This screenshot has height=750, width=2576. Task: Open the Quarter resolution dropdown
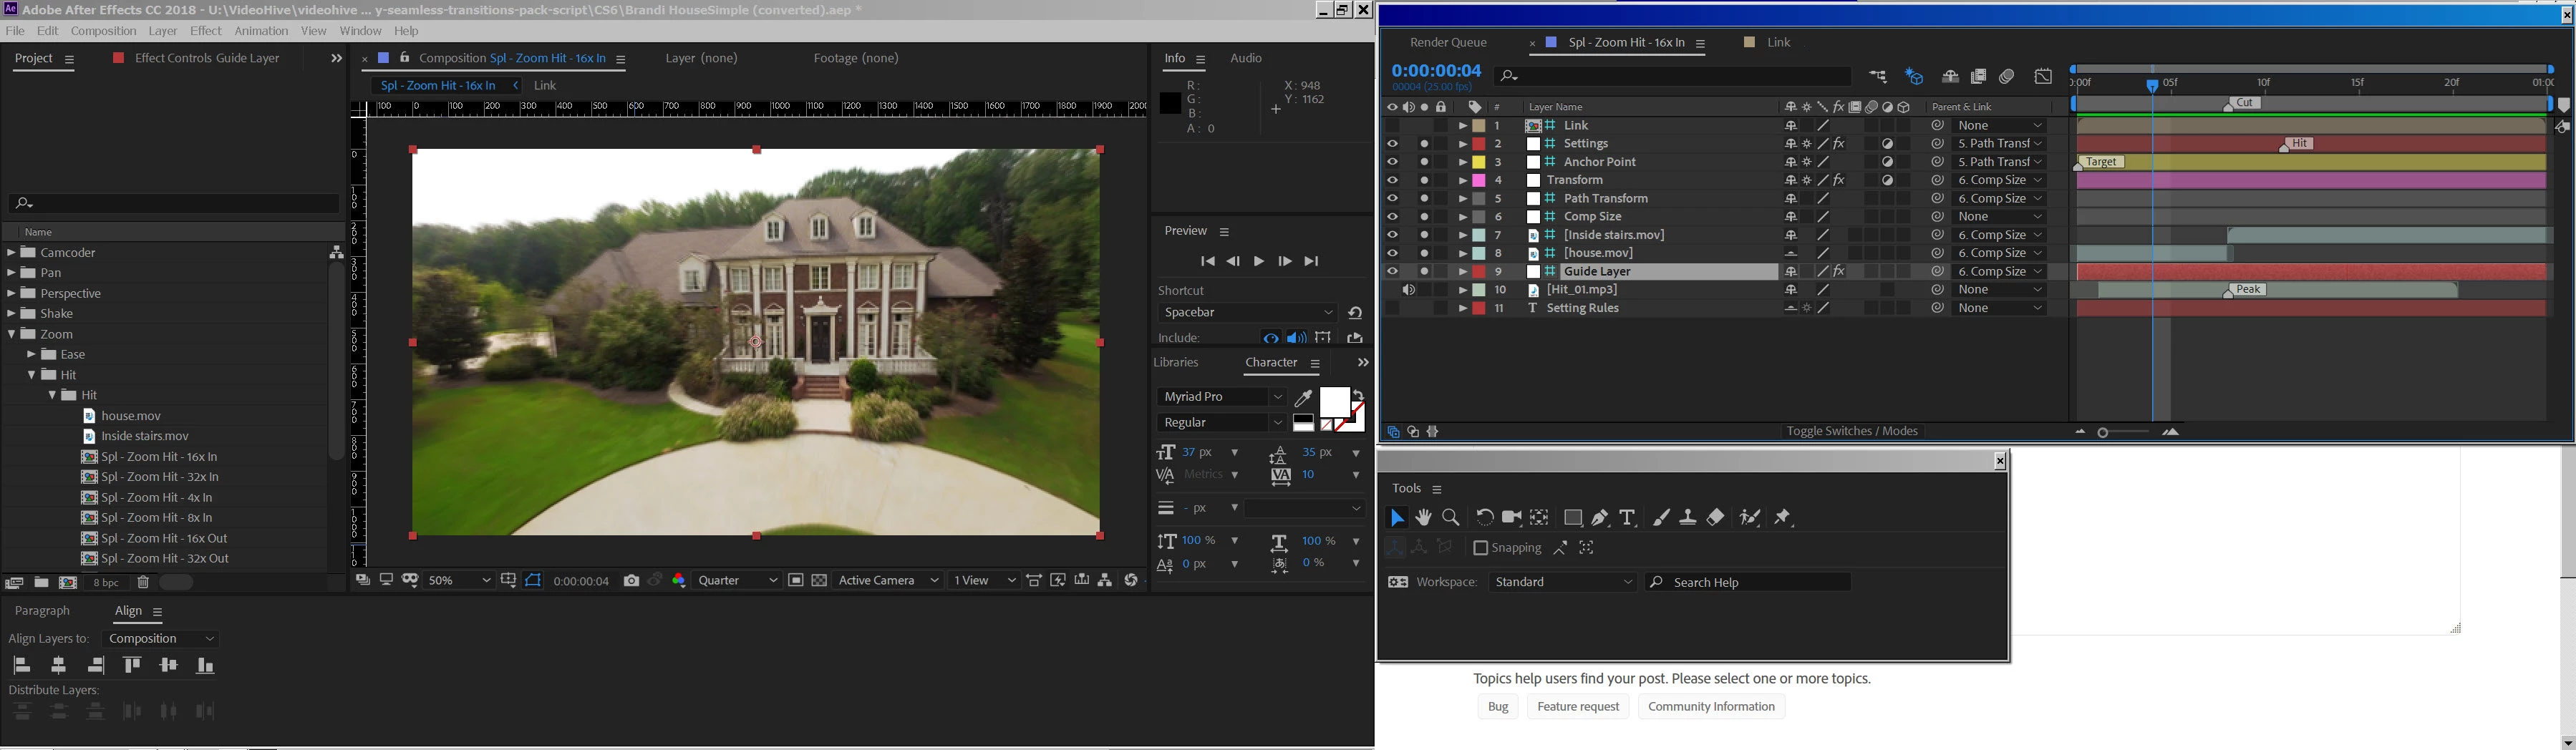tap(738, 581)
